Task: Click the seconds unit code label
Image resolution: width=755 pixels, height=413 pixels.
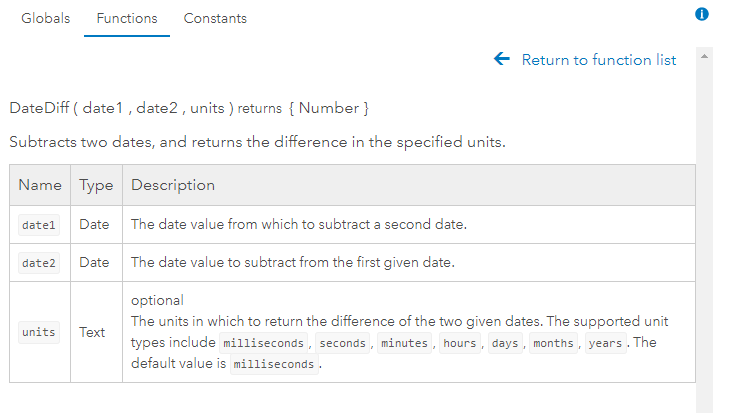Action: [x=342, y=343]
